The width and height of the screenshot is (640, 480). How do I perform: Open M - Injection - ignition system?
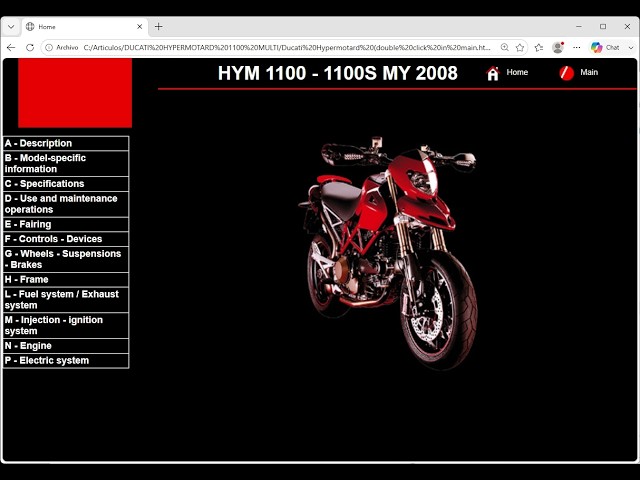tap(66, 325)
